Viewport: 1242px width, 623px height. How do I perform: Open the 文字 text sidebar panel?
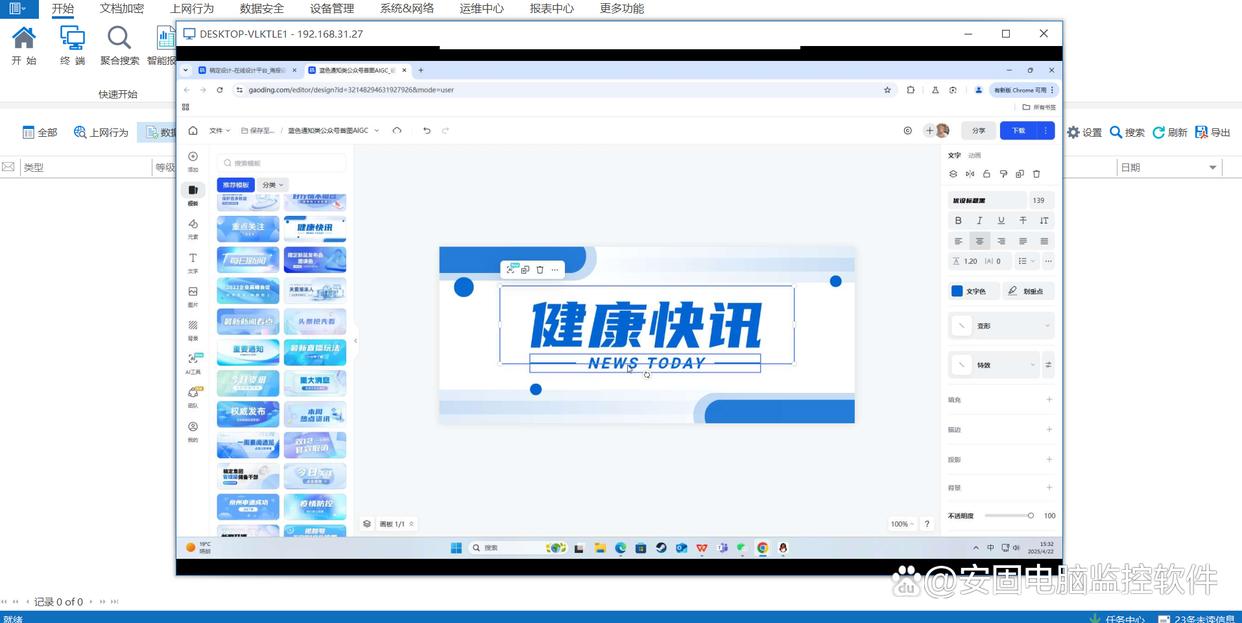point(193,262)
